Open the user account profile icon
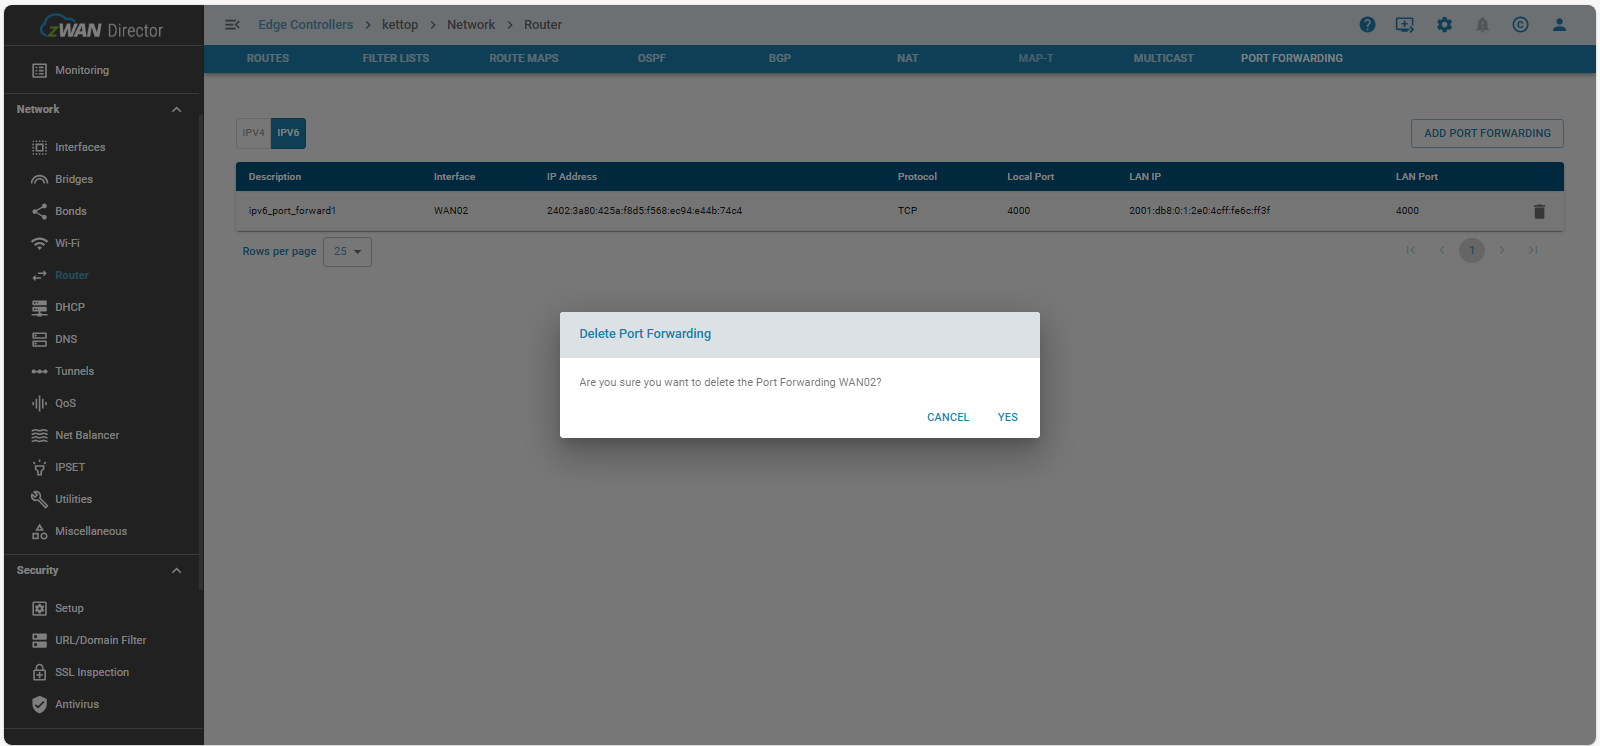This screenshot has width=1600, height=746. pos(1559,25)
